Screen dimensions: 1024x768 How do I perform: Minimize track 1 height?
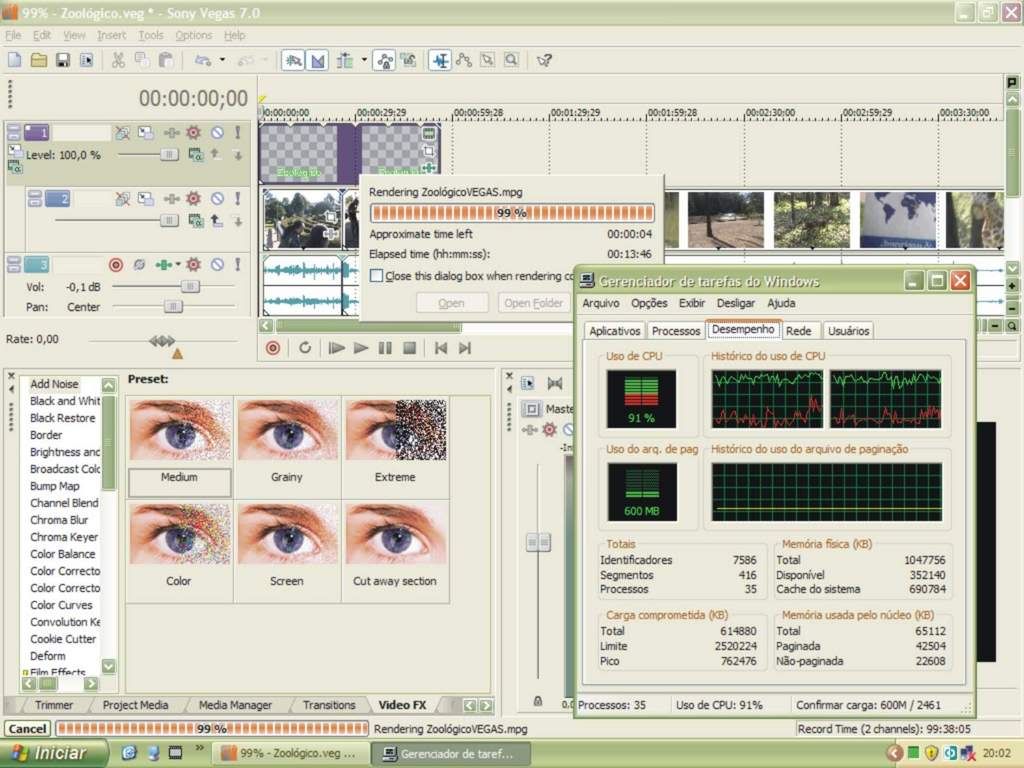pos(13,132)
